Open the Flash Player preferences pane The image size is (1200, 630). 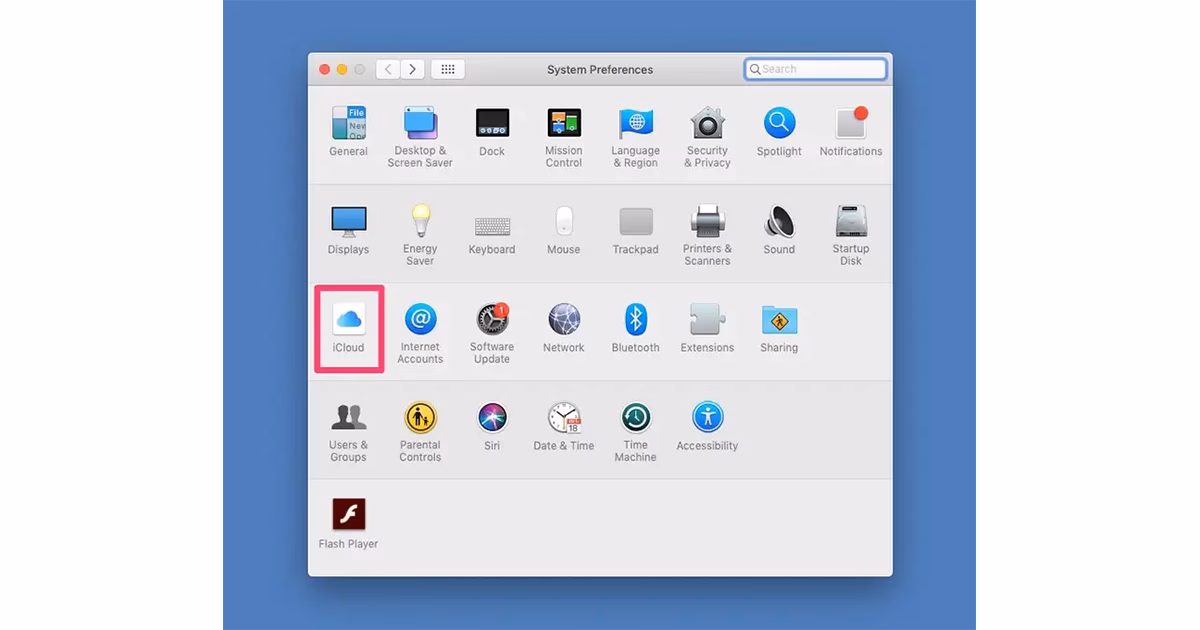click(348, 524)
